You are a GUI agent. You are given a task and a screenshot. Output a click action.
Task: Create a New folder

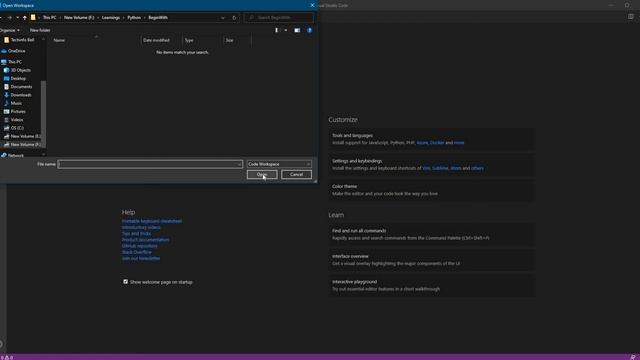pos(40,30)
